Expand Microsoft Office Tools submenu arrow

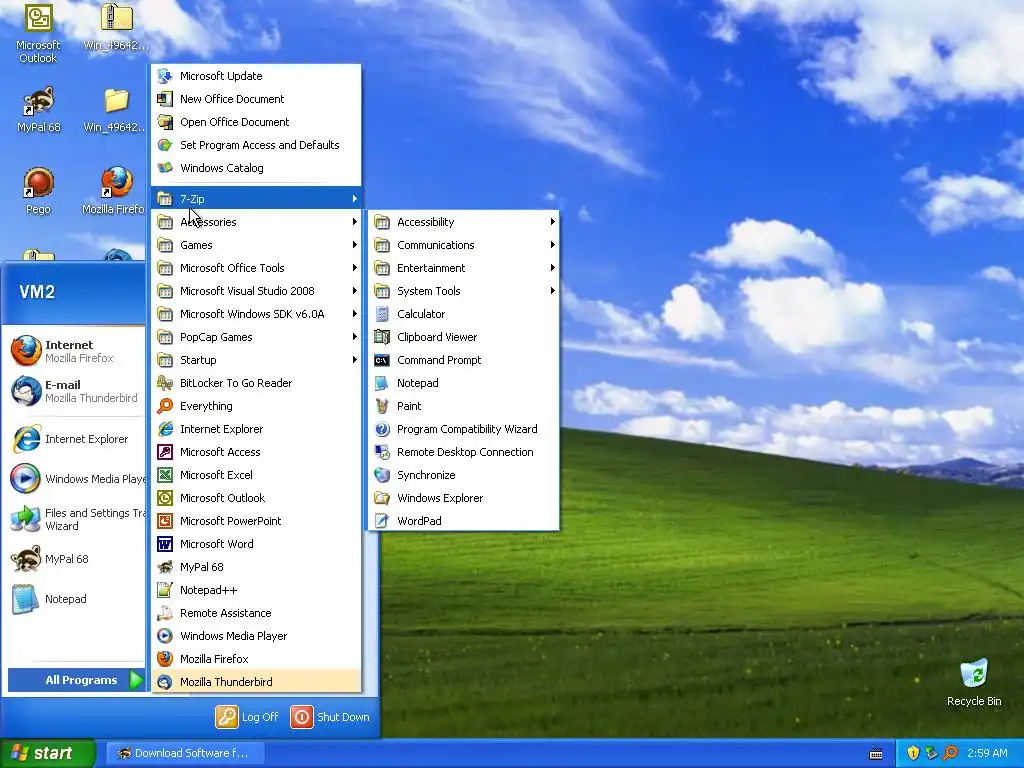tap(355, 268)
